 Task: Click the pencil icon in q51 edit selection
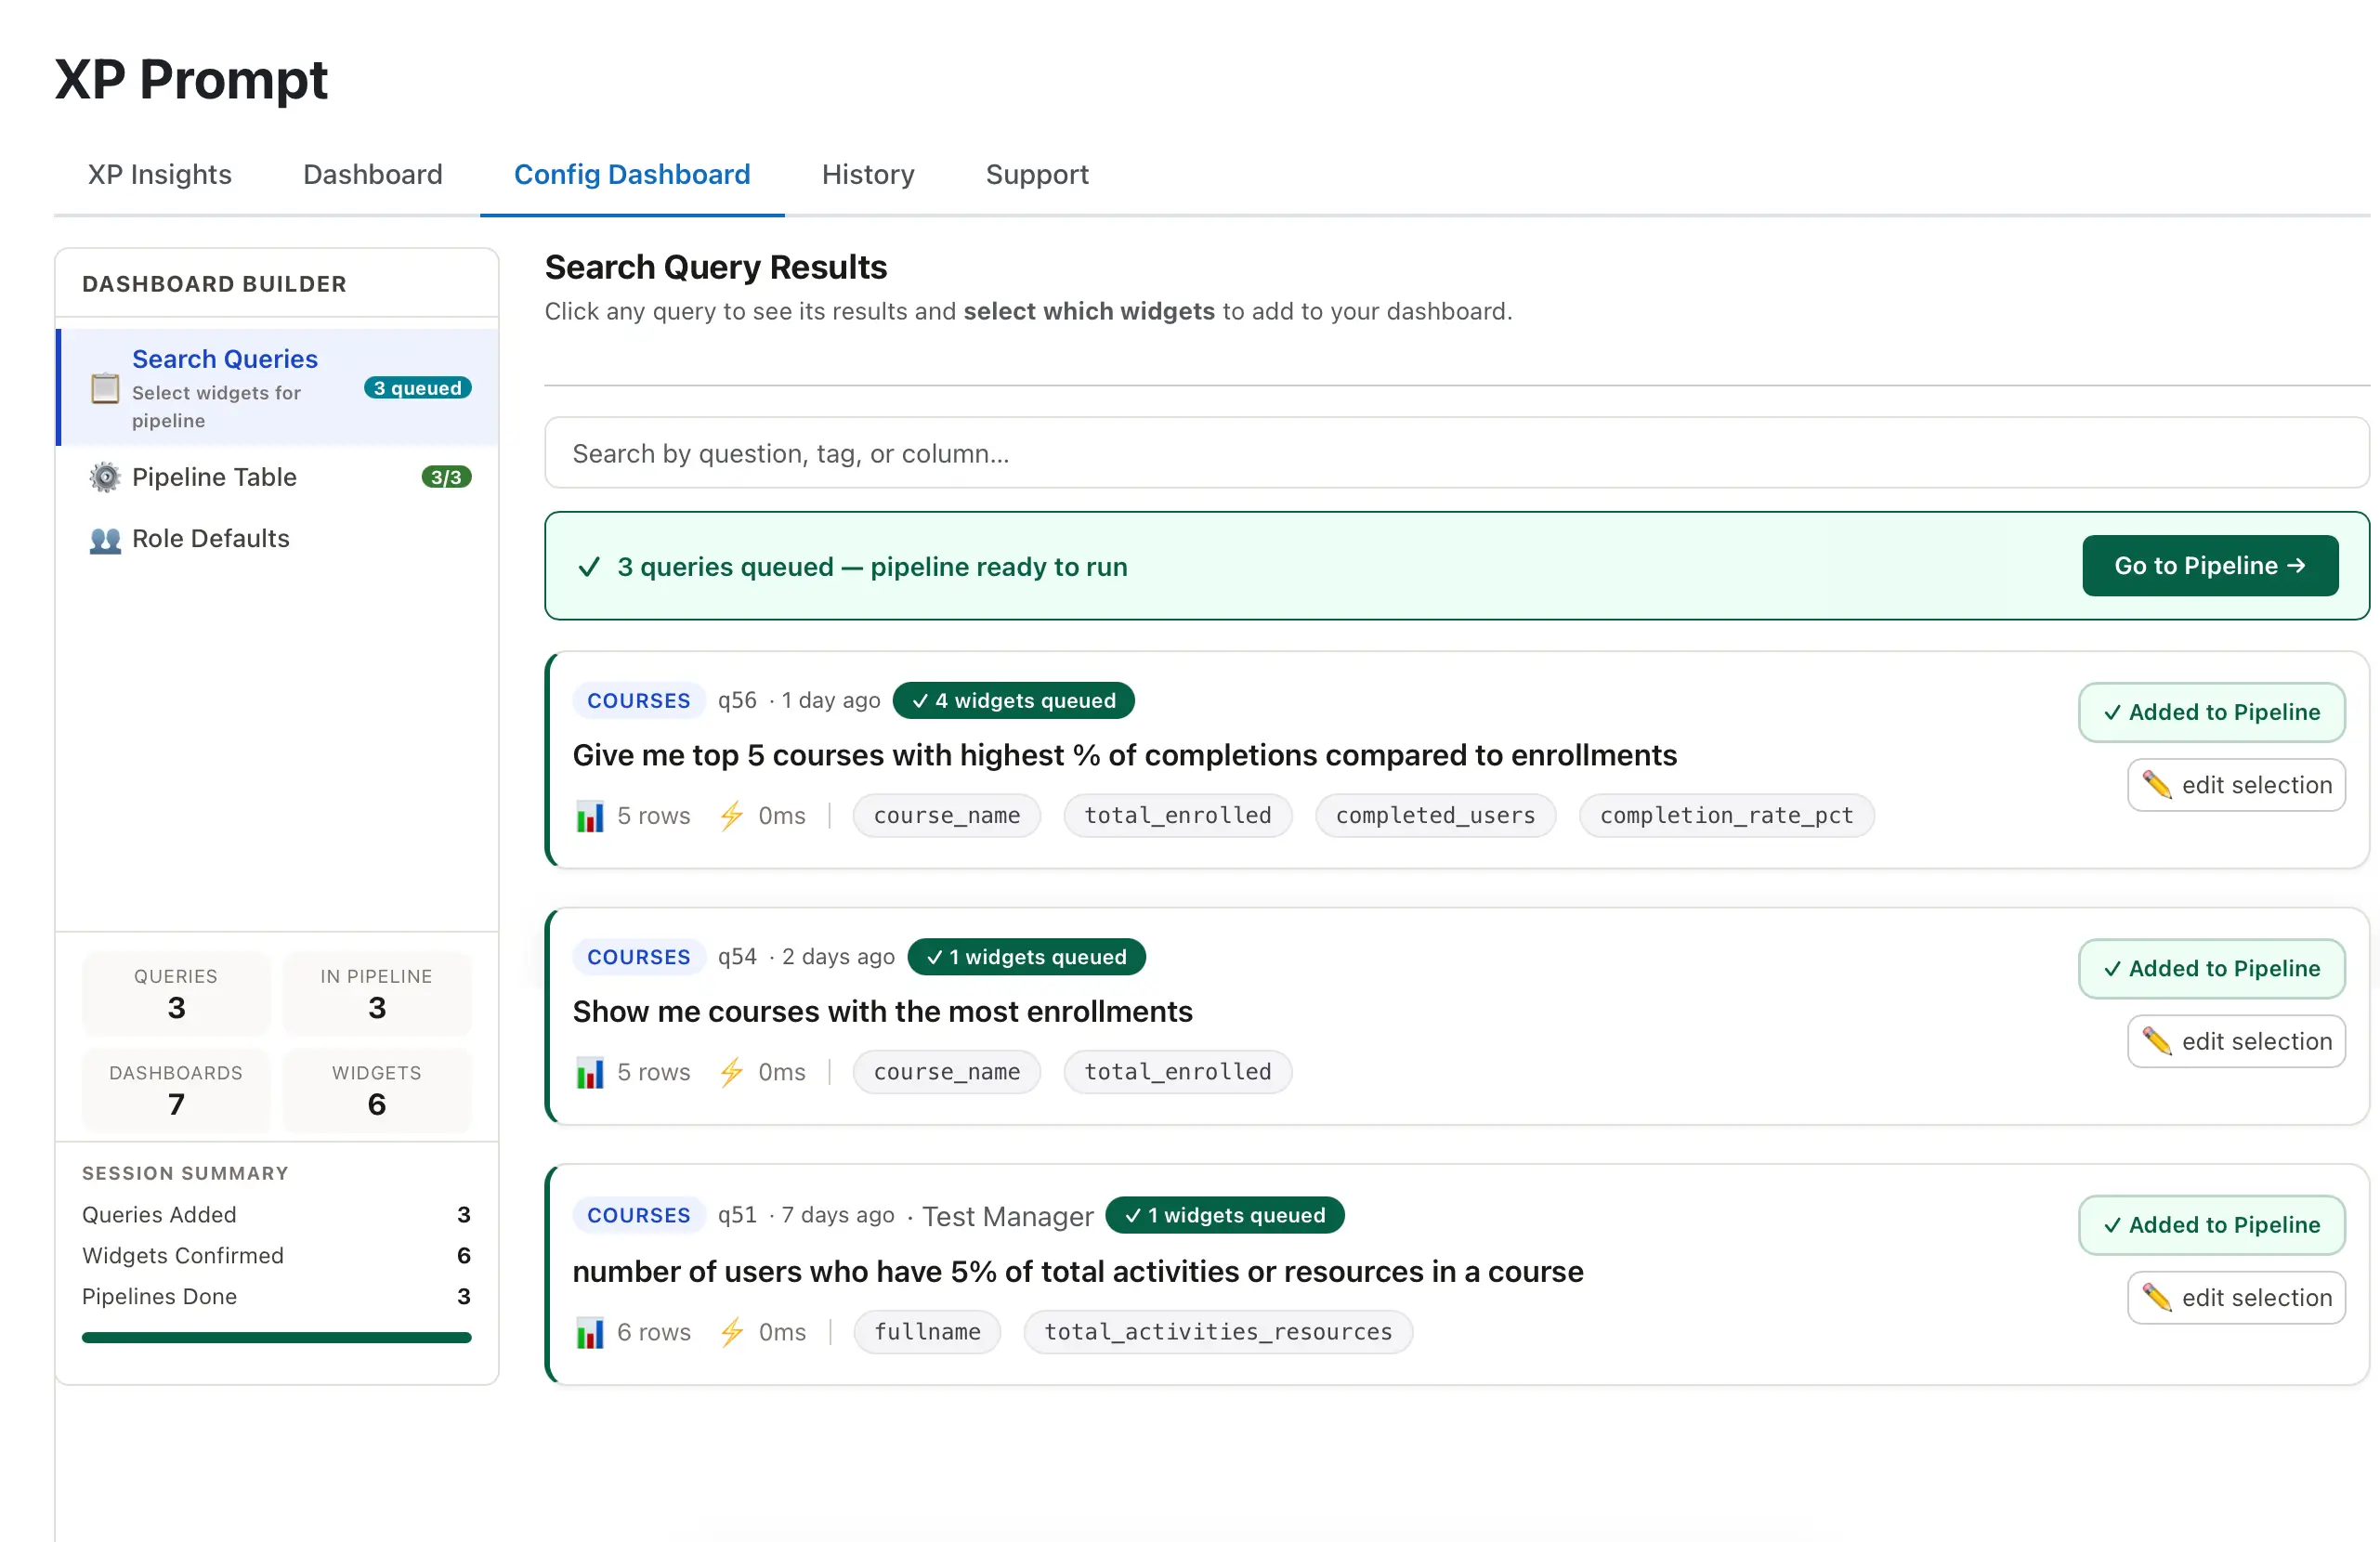pos(2157,1299)
